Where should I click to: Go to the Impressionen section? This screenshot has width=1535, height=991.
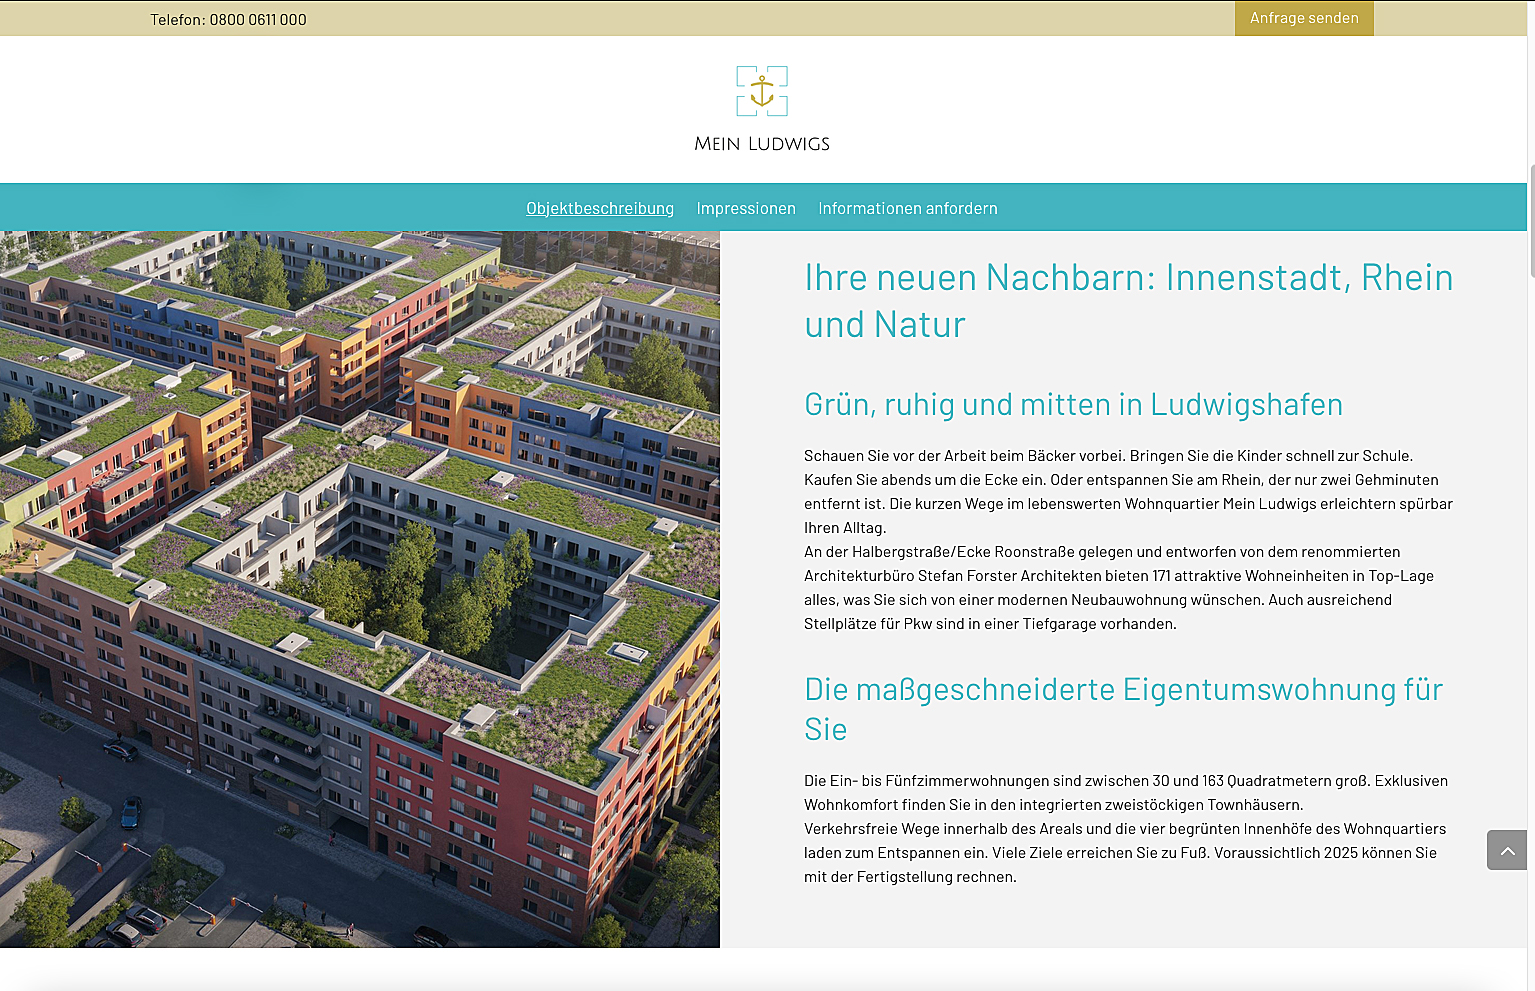[746, 208]
